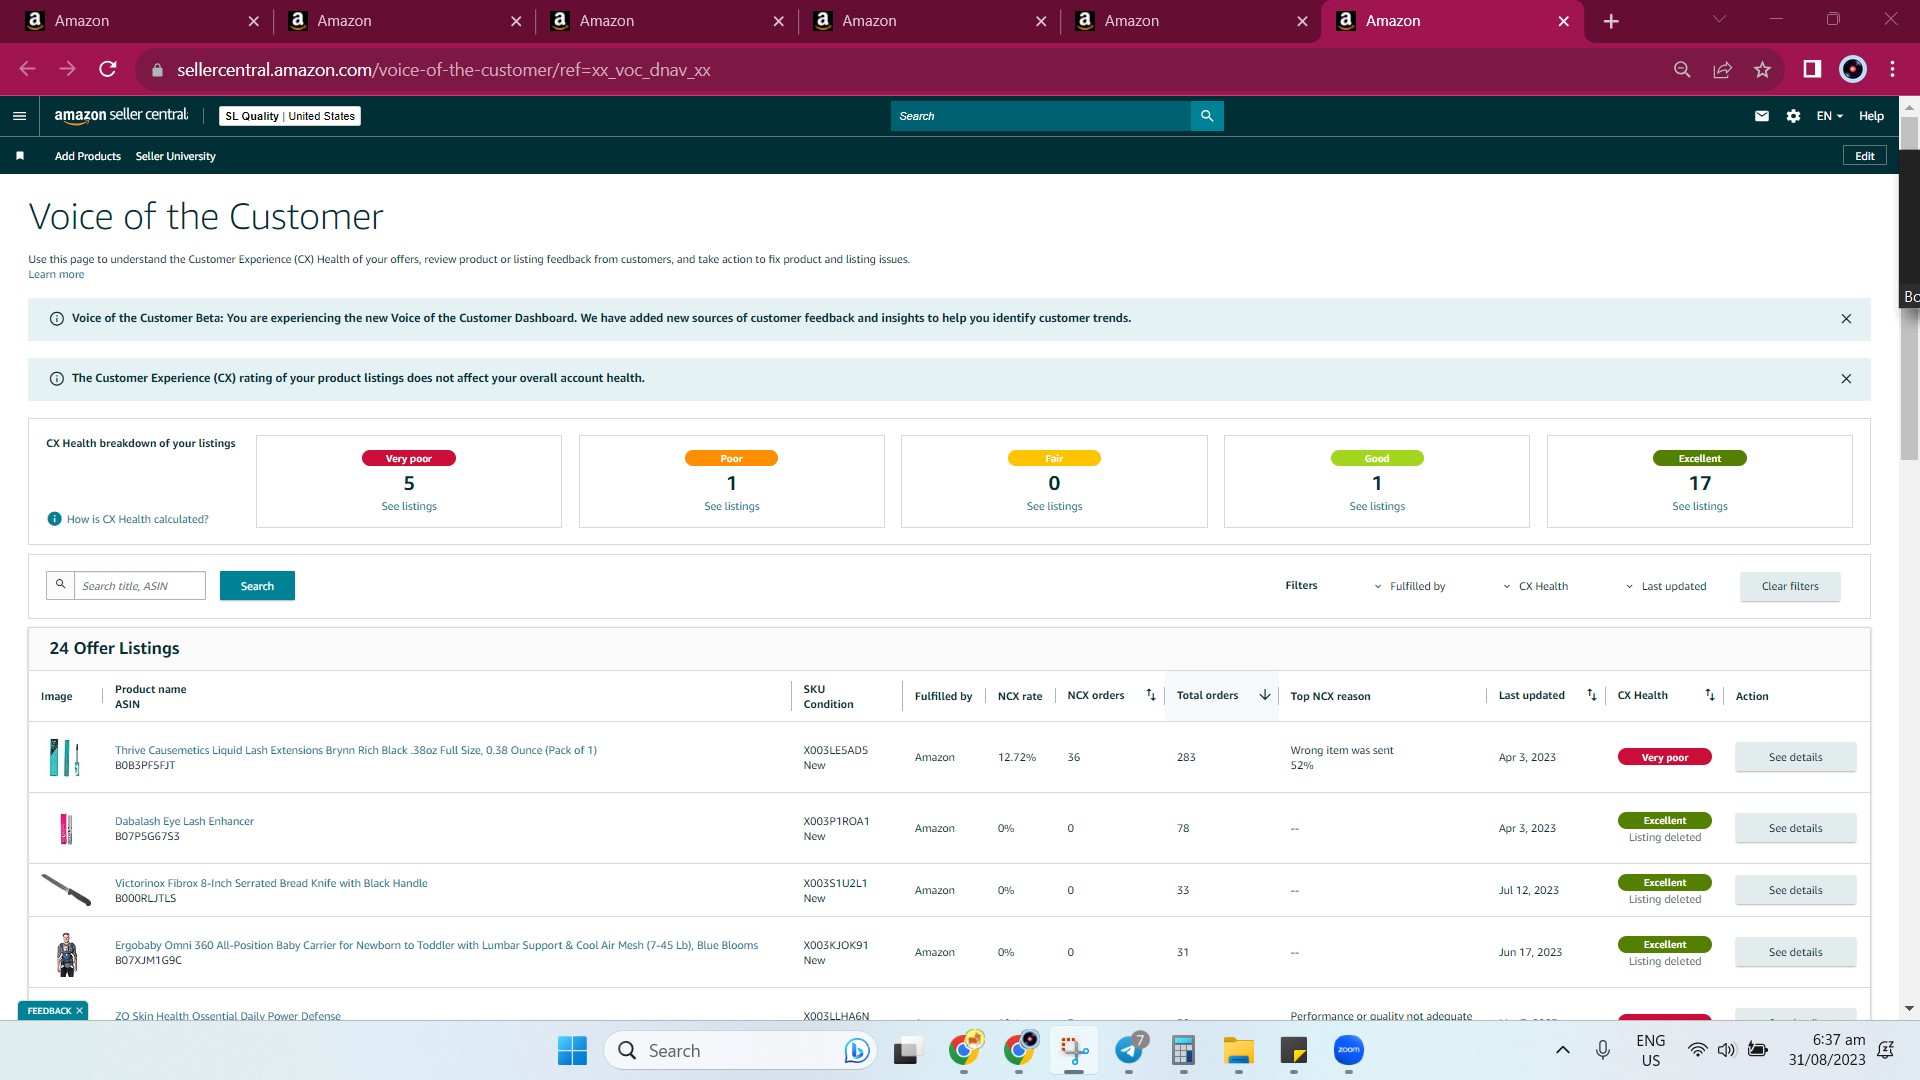Dismiss the CX rating account health banner
Screen dimensions: 1920x1080
click(x=1846, y=379)
